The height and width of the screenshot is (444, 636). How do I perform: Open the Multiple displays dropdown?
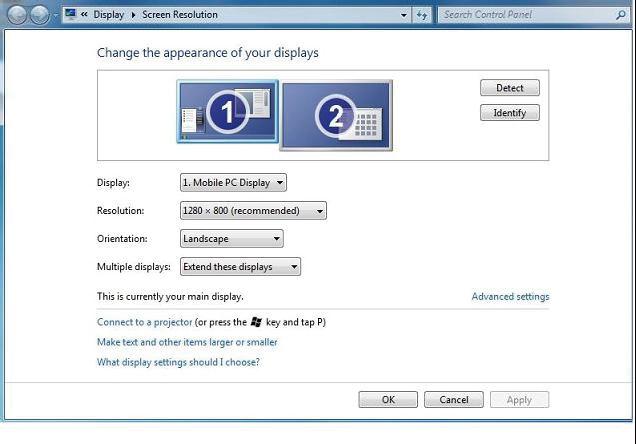click(240, 266)
